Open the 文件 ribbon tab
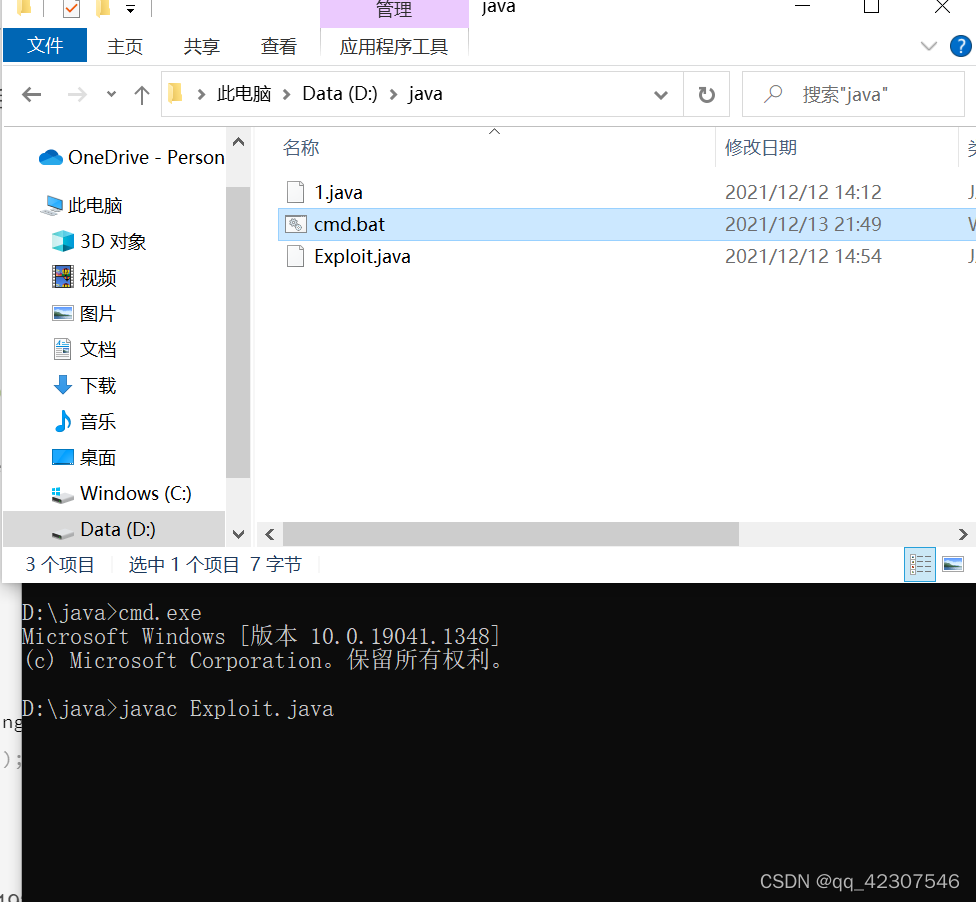The image size is (976, 902). [45, 45]
